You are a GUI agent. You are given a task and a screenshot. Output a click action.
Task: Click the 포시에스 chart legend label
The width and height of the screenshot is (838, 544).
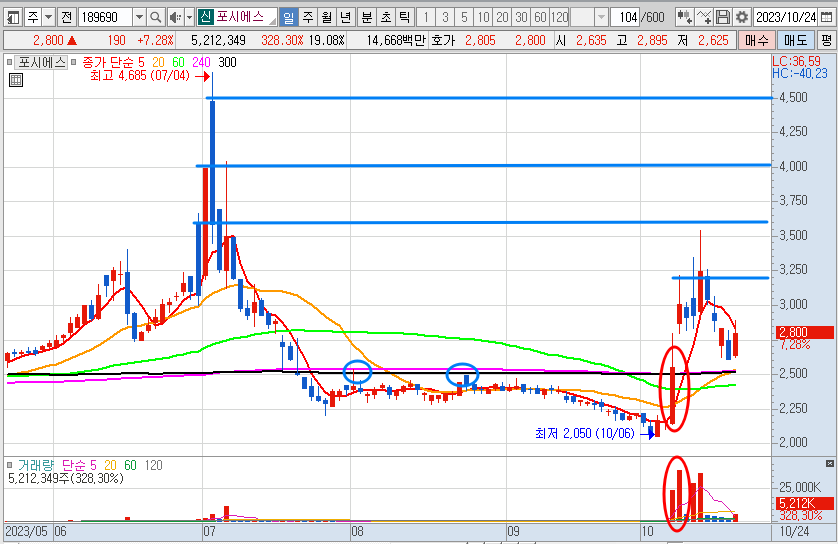pyautogui.click(x=41, y=63)
